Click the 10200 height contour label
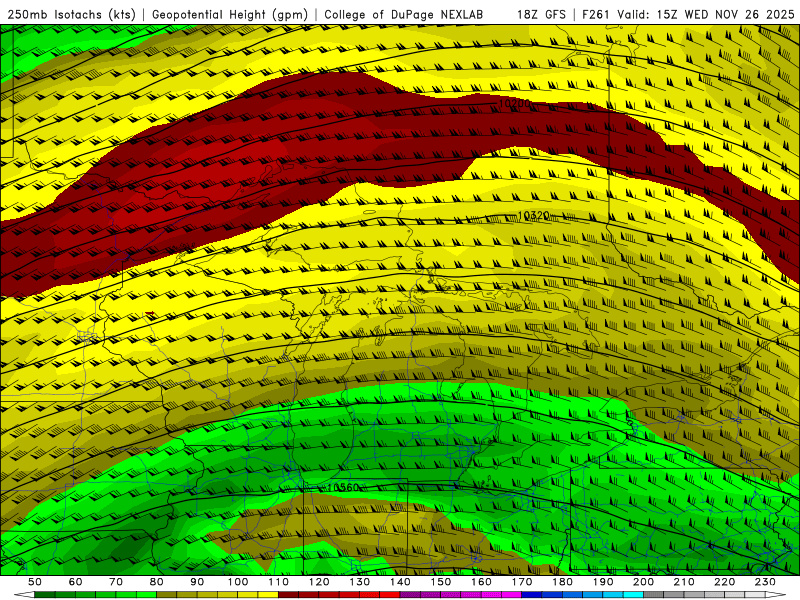Viewport: 800px width, 600px height. click(x=514, y=104)
